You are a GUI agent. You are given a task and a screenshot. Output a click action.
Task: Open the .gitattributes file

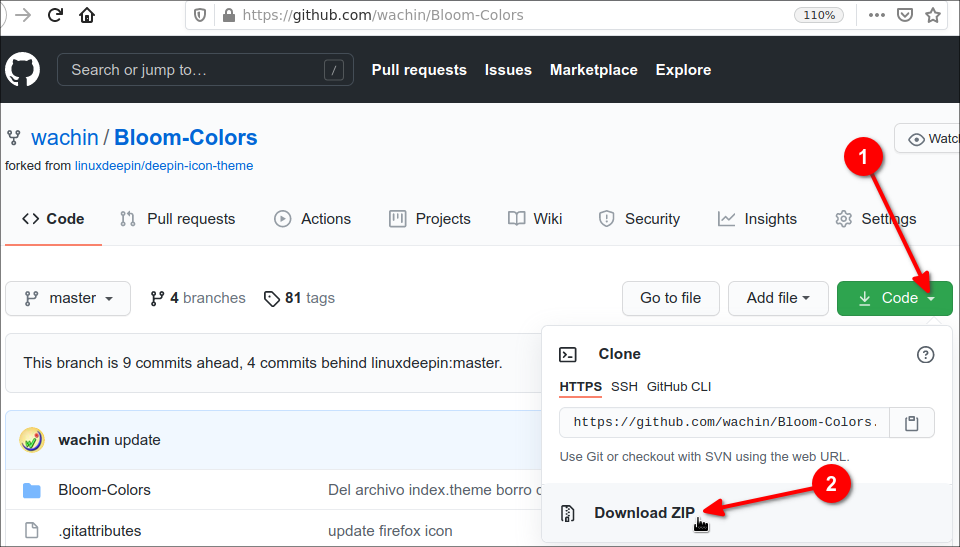[x=100, y=530]
